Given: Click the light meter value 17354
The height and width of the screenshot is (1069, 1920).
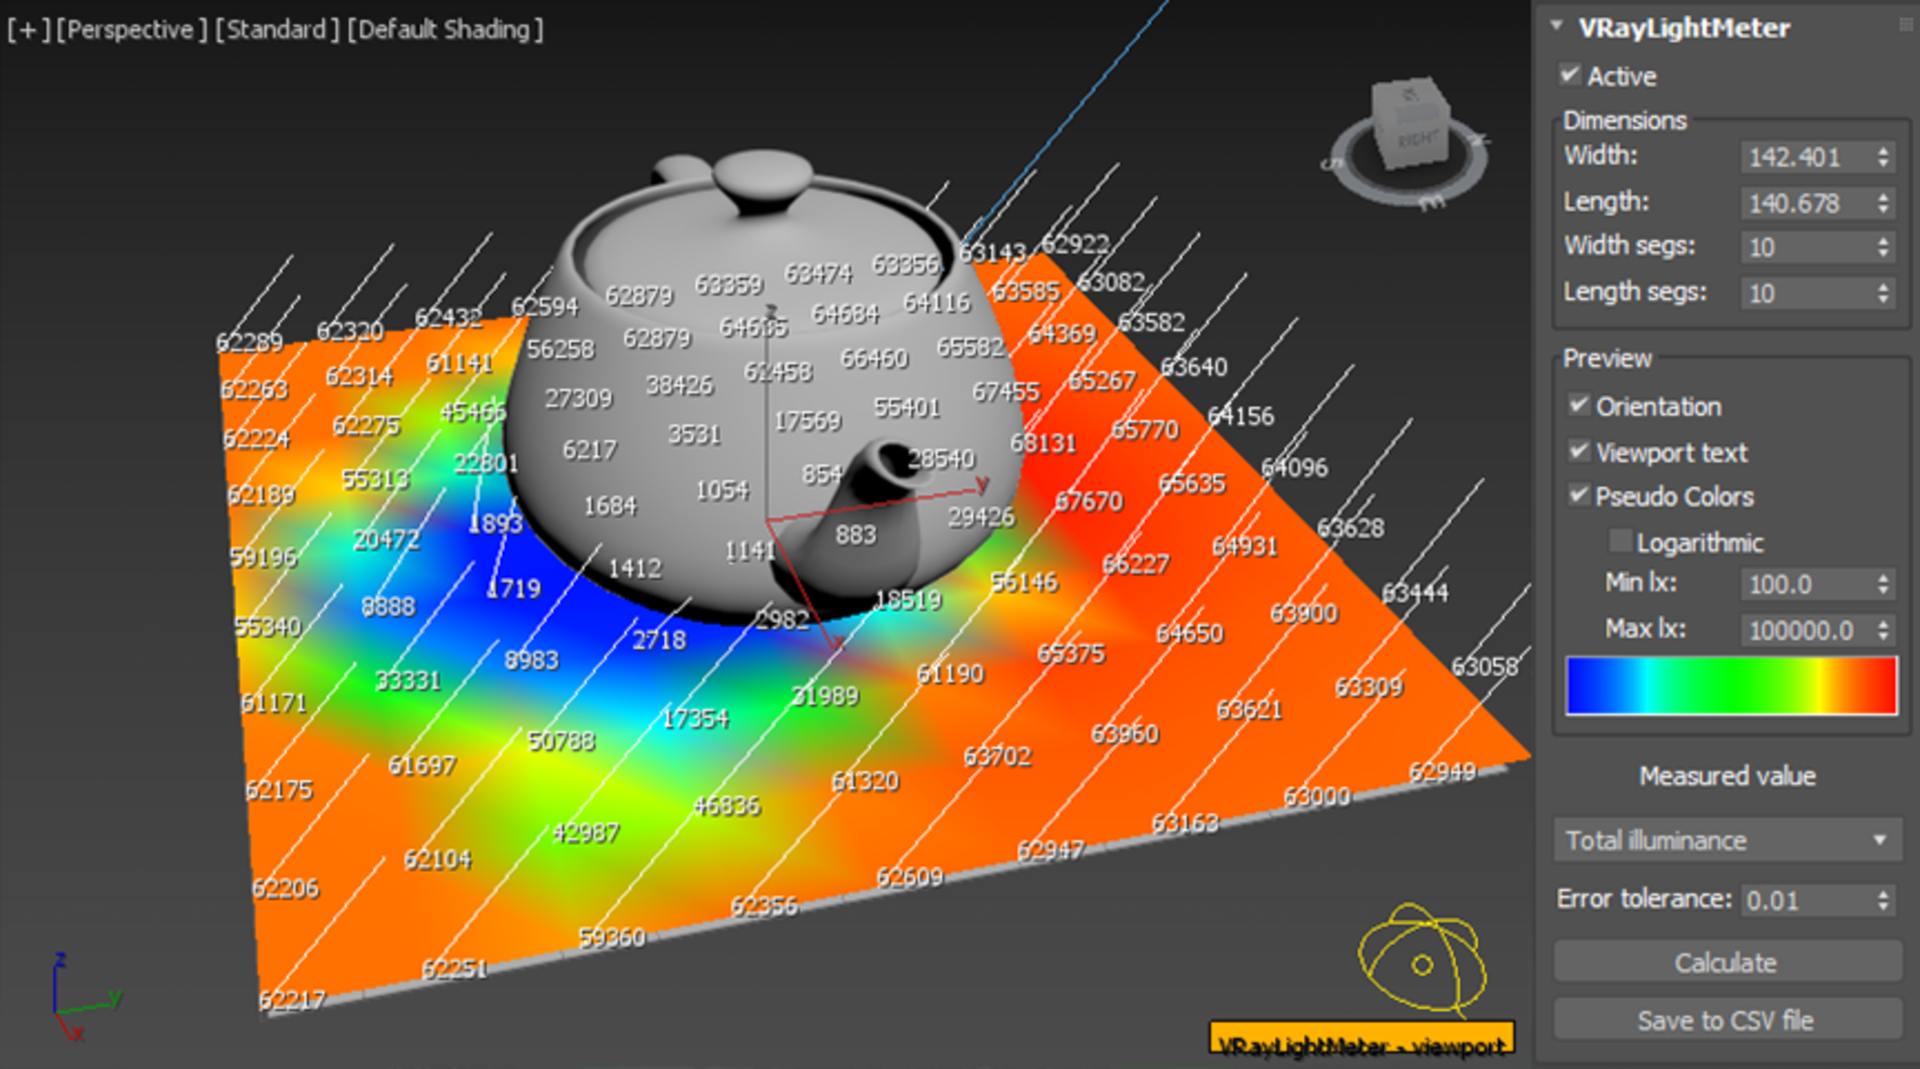Looking at the screenshot, I should pos(696,718).
